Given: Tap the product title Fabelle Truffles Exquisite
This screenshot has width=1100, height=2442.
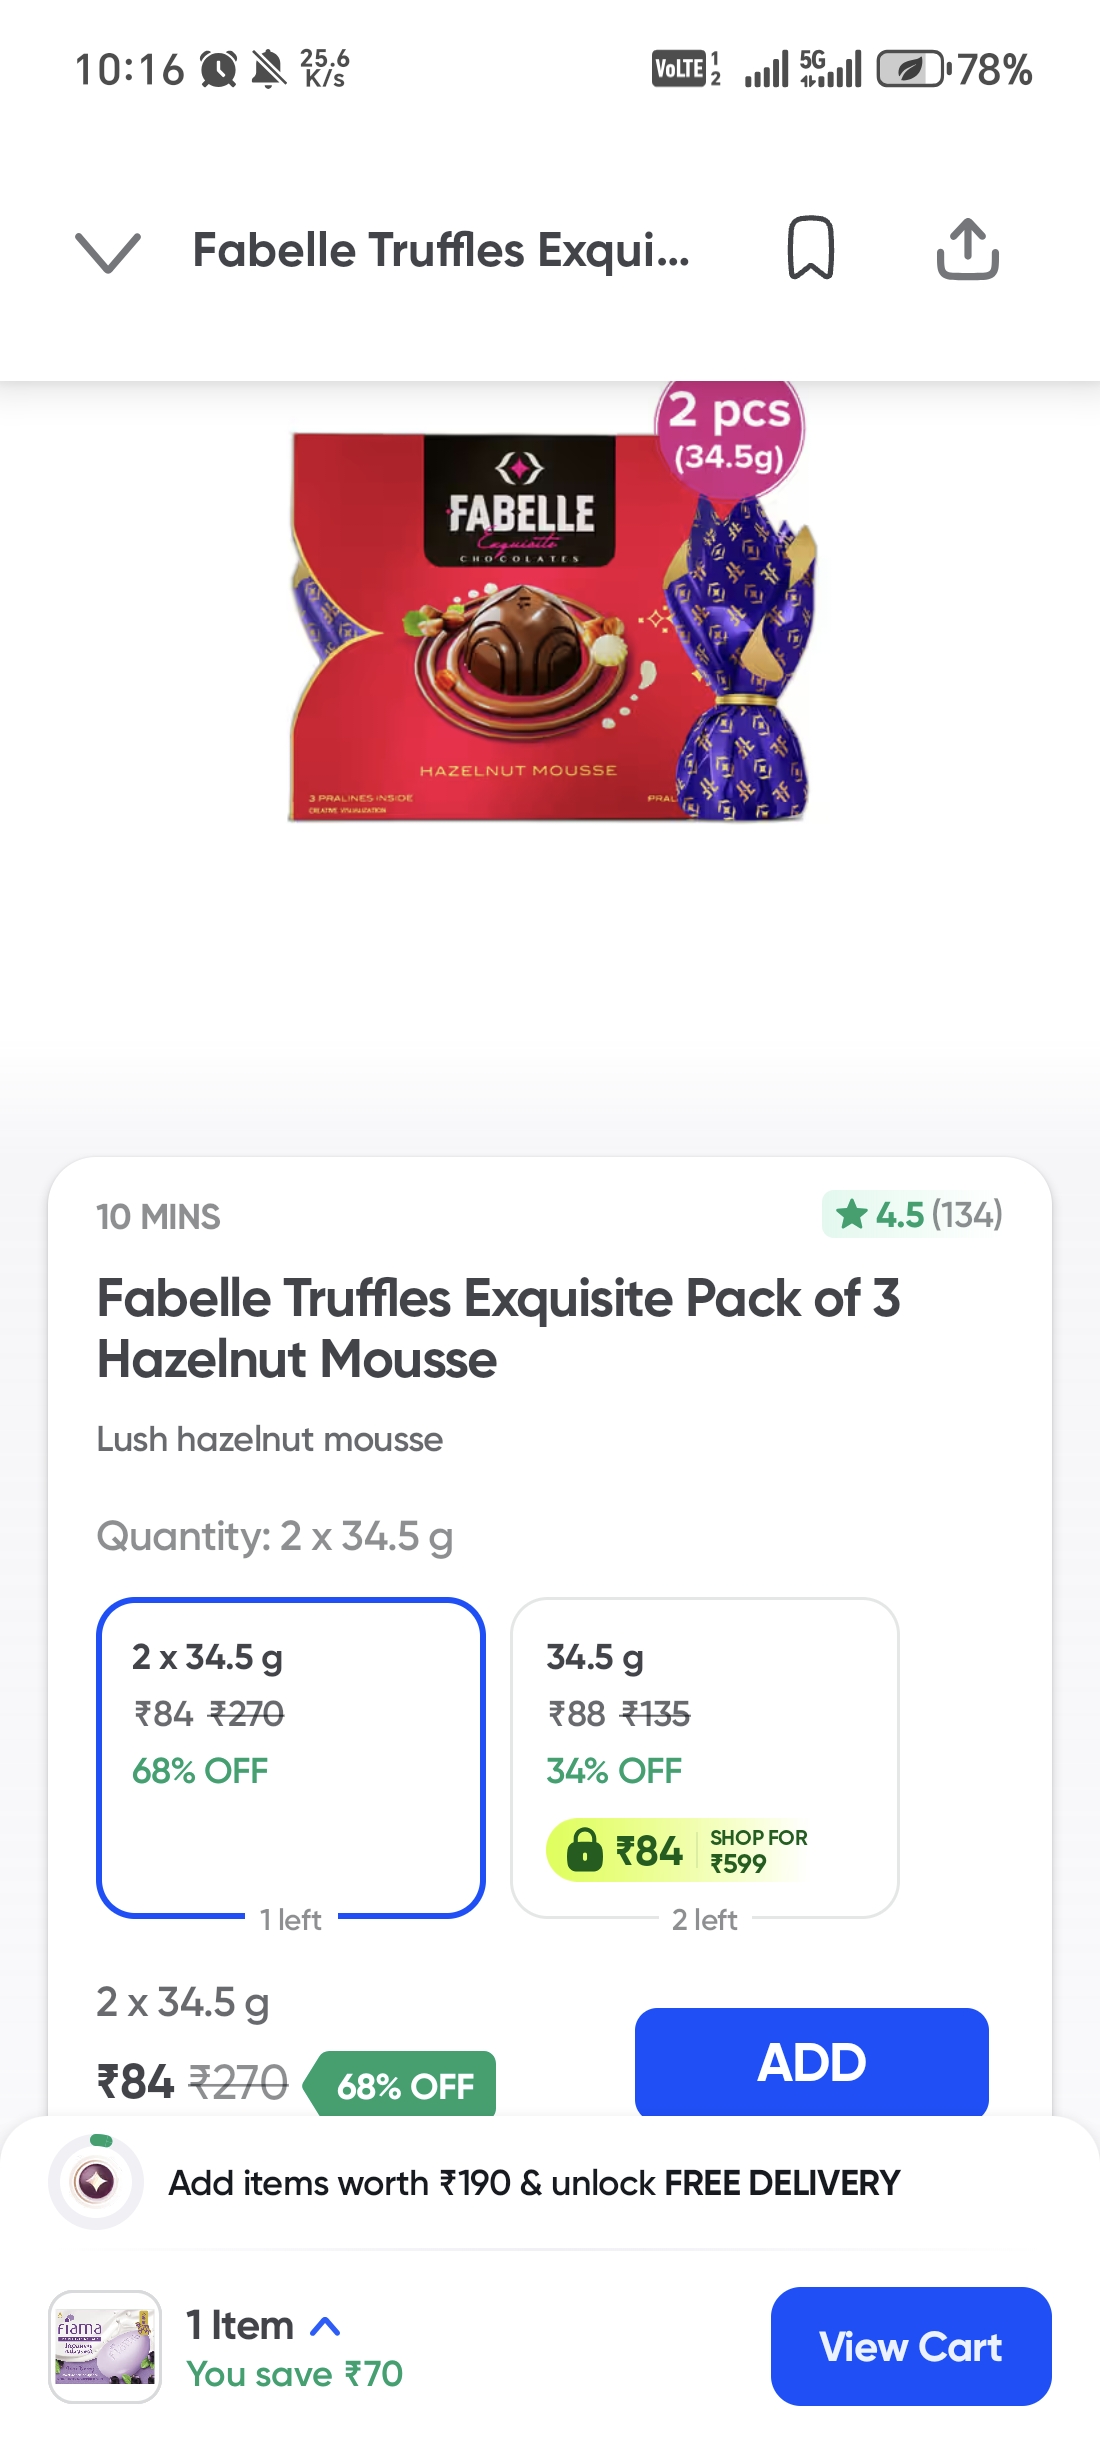Looking at the screenshot, I should point(498,1328).
